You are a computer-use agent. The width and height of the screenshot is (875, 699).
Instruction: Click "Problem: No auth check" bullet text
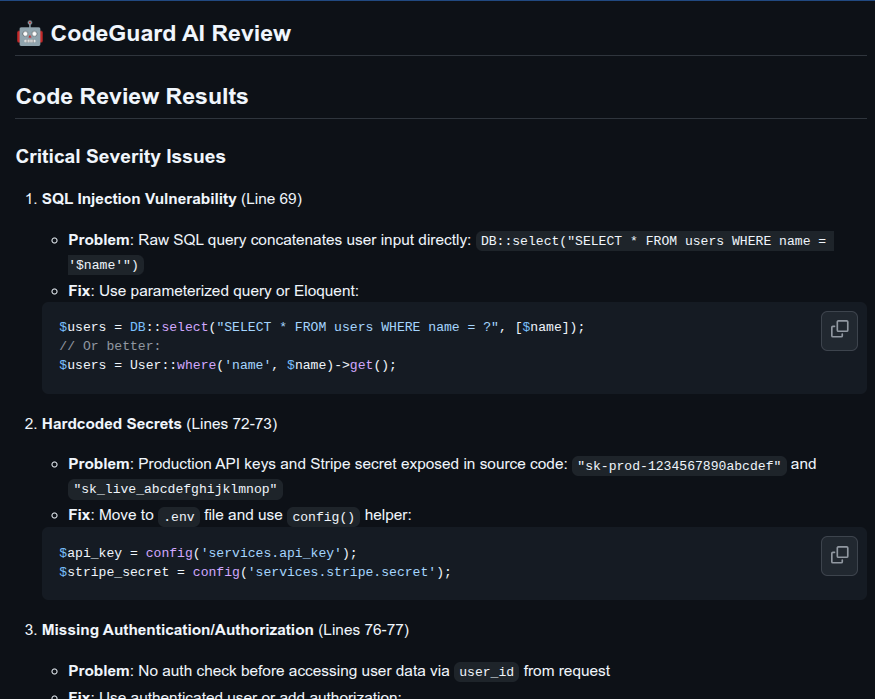click(339, 671)
